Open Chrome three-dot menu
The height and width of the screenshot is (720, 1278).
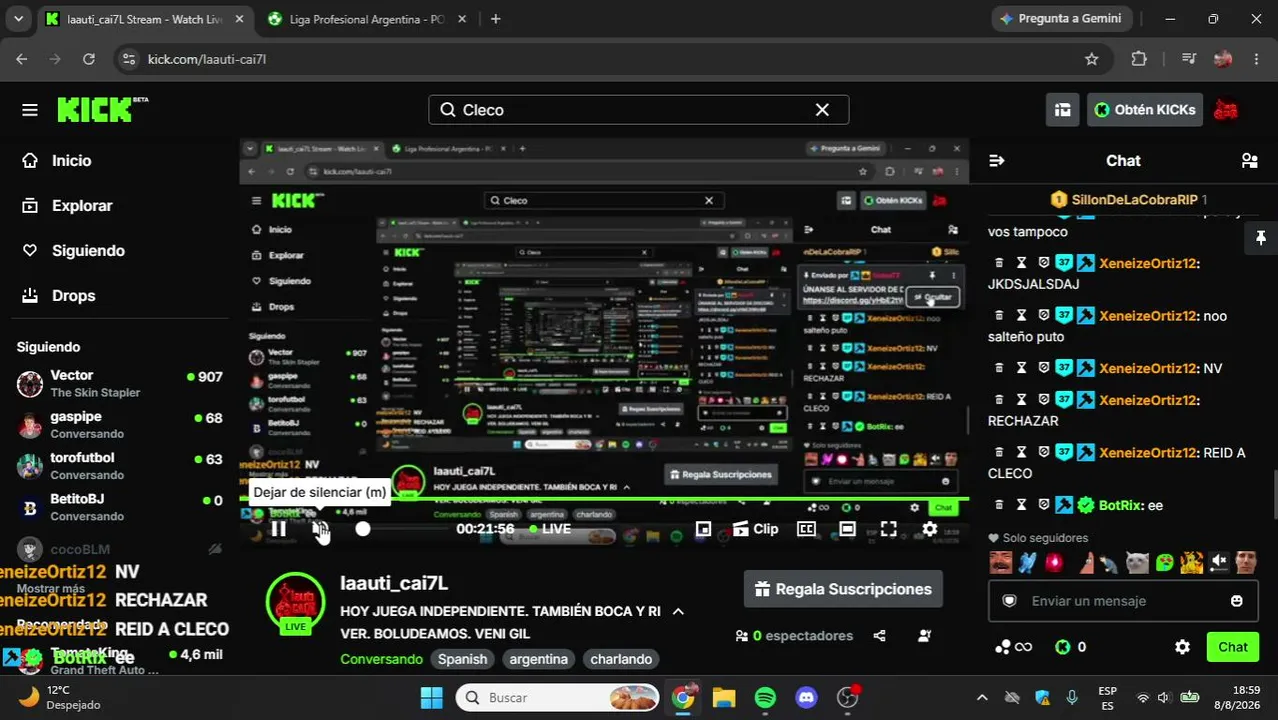(x=1257, y=59)
